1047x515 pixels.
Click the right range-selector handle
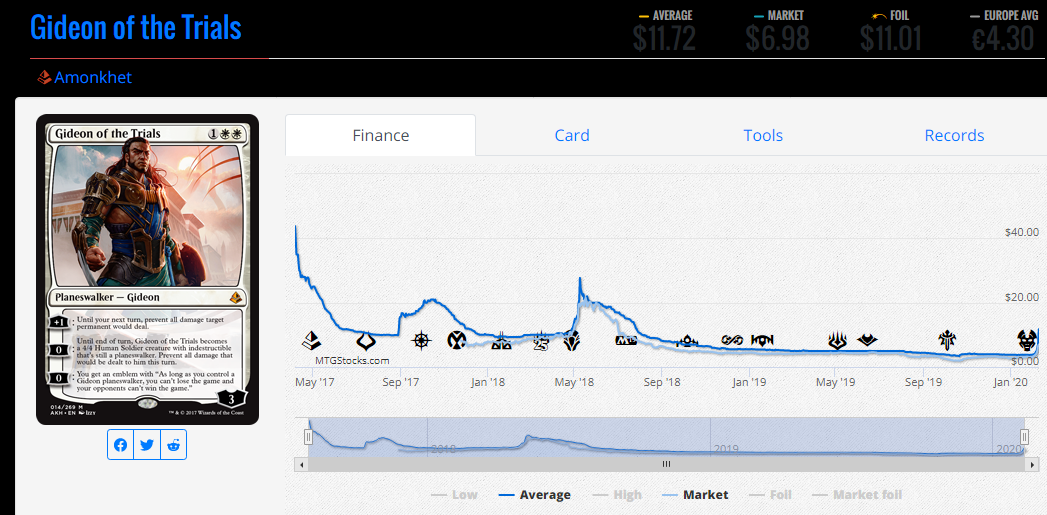[x=1025, y=437]
